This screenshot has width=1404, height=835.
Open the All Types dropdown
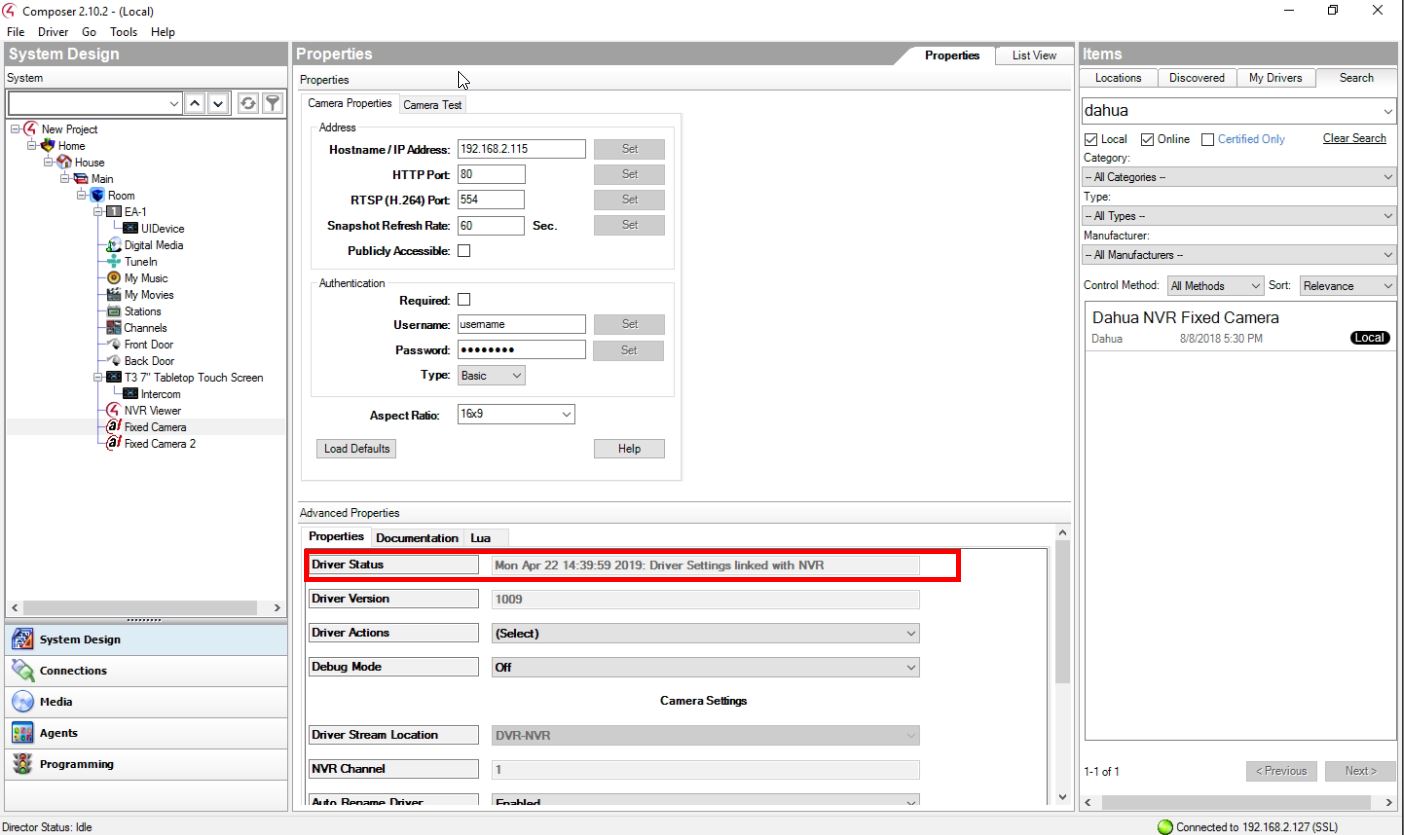click(x=1240, y=216)
